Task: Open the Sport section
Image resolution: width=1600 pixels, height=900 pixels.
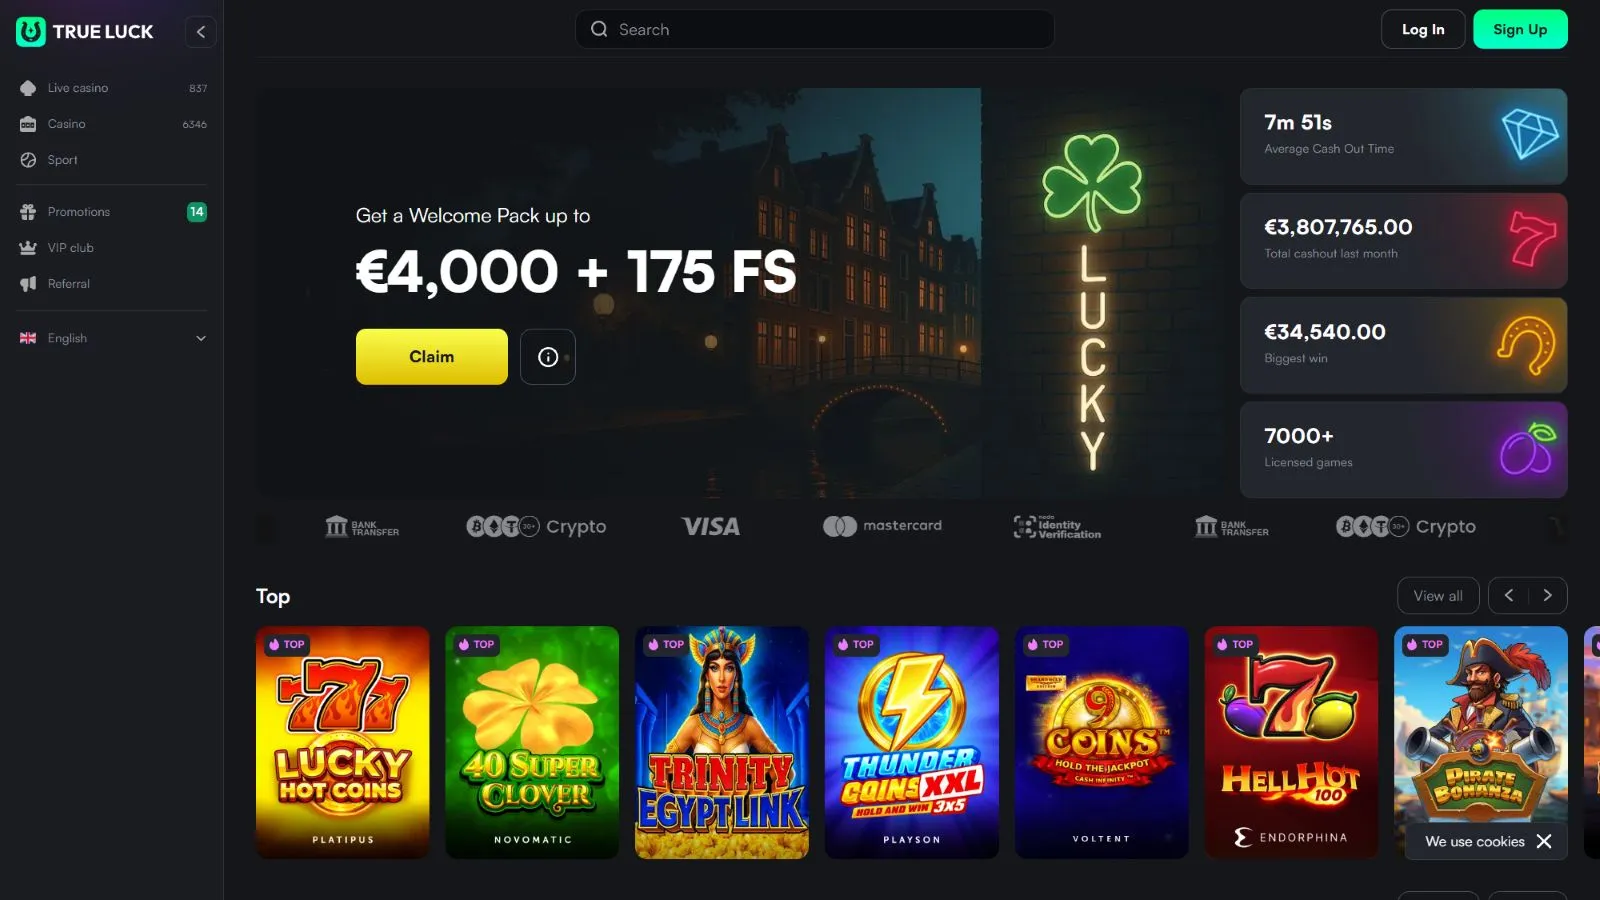Action: [x=112, y=160]
